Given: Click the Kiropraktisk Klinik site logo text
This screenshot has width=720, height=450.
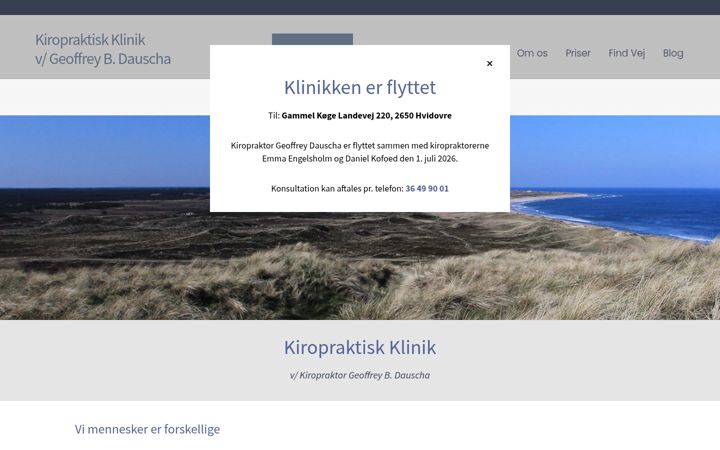Looking at the screenshot, I should tap(103, 49).
